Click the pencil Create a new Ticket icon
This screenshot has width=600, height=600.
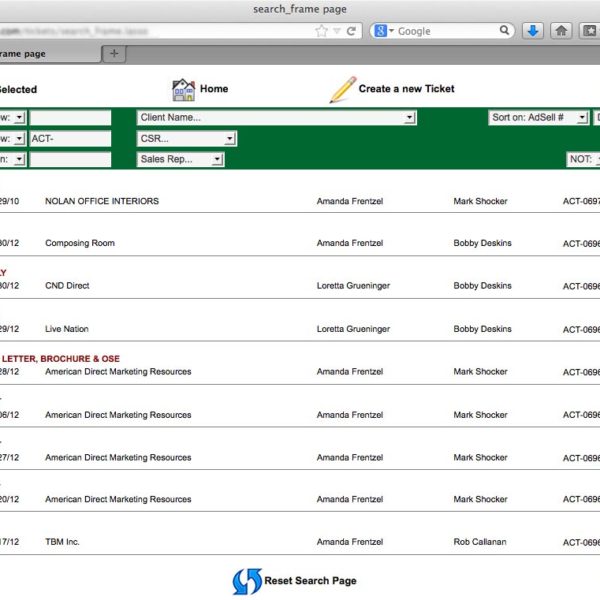pos(342,89)
